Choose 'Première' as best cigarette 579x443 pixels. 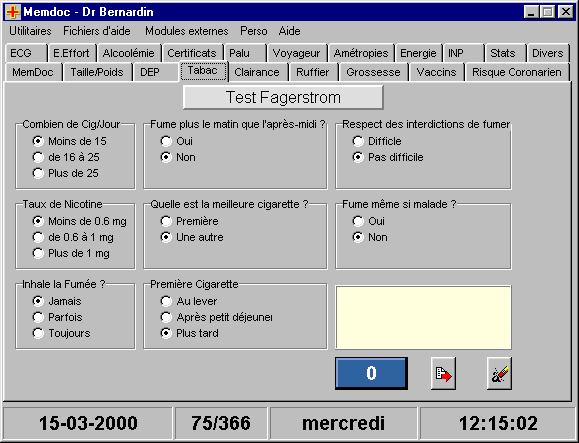point(189,221)
